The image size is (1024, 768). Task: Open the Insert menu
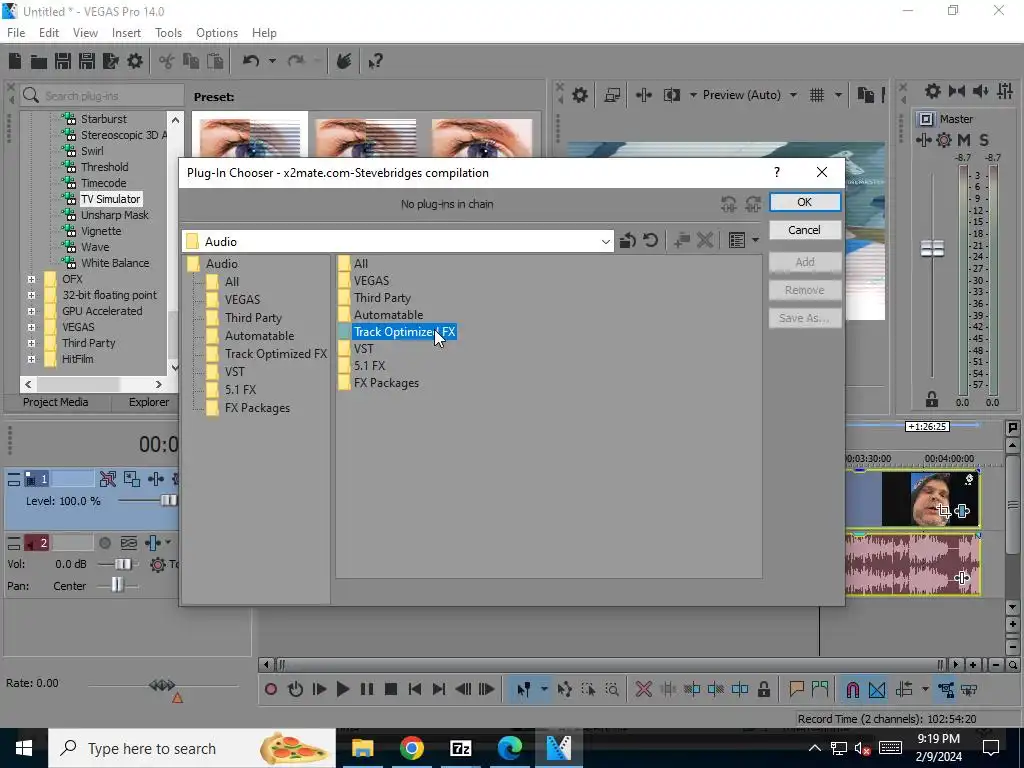tap(126, 33)
